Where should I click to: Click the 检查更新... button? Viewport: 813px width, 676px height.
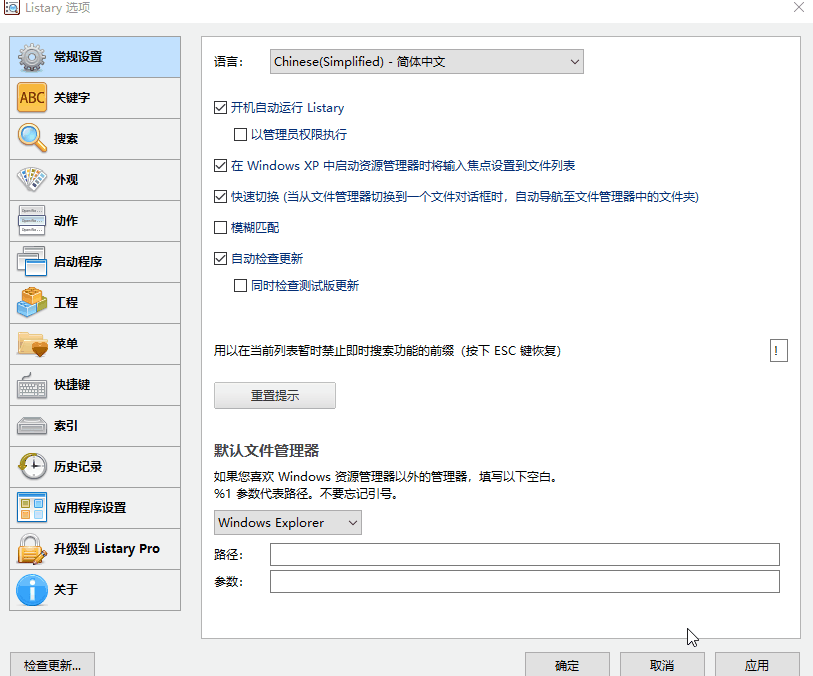[x=52, y=665]
